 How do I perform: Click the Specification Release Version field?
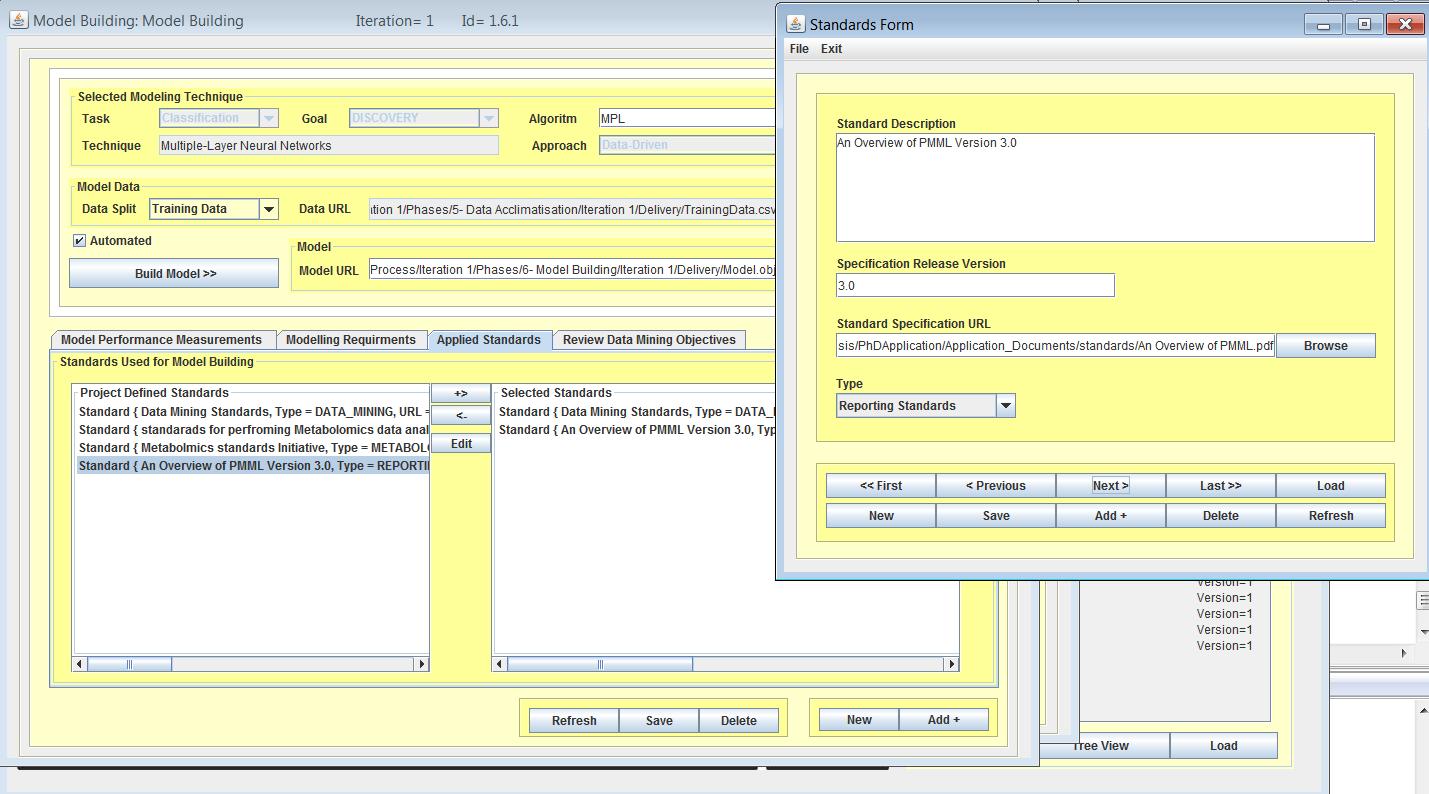975,285
